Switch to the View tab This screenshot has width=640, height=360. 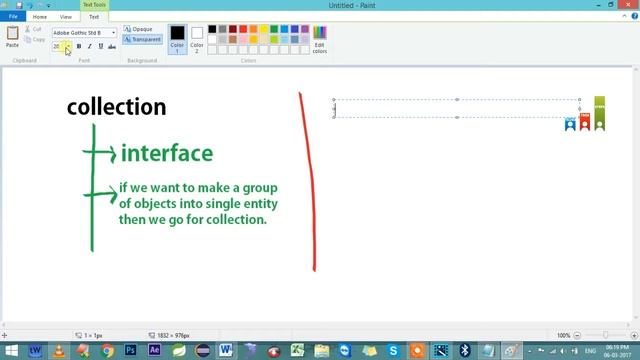click(65, 17)
